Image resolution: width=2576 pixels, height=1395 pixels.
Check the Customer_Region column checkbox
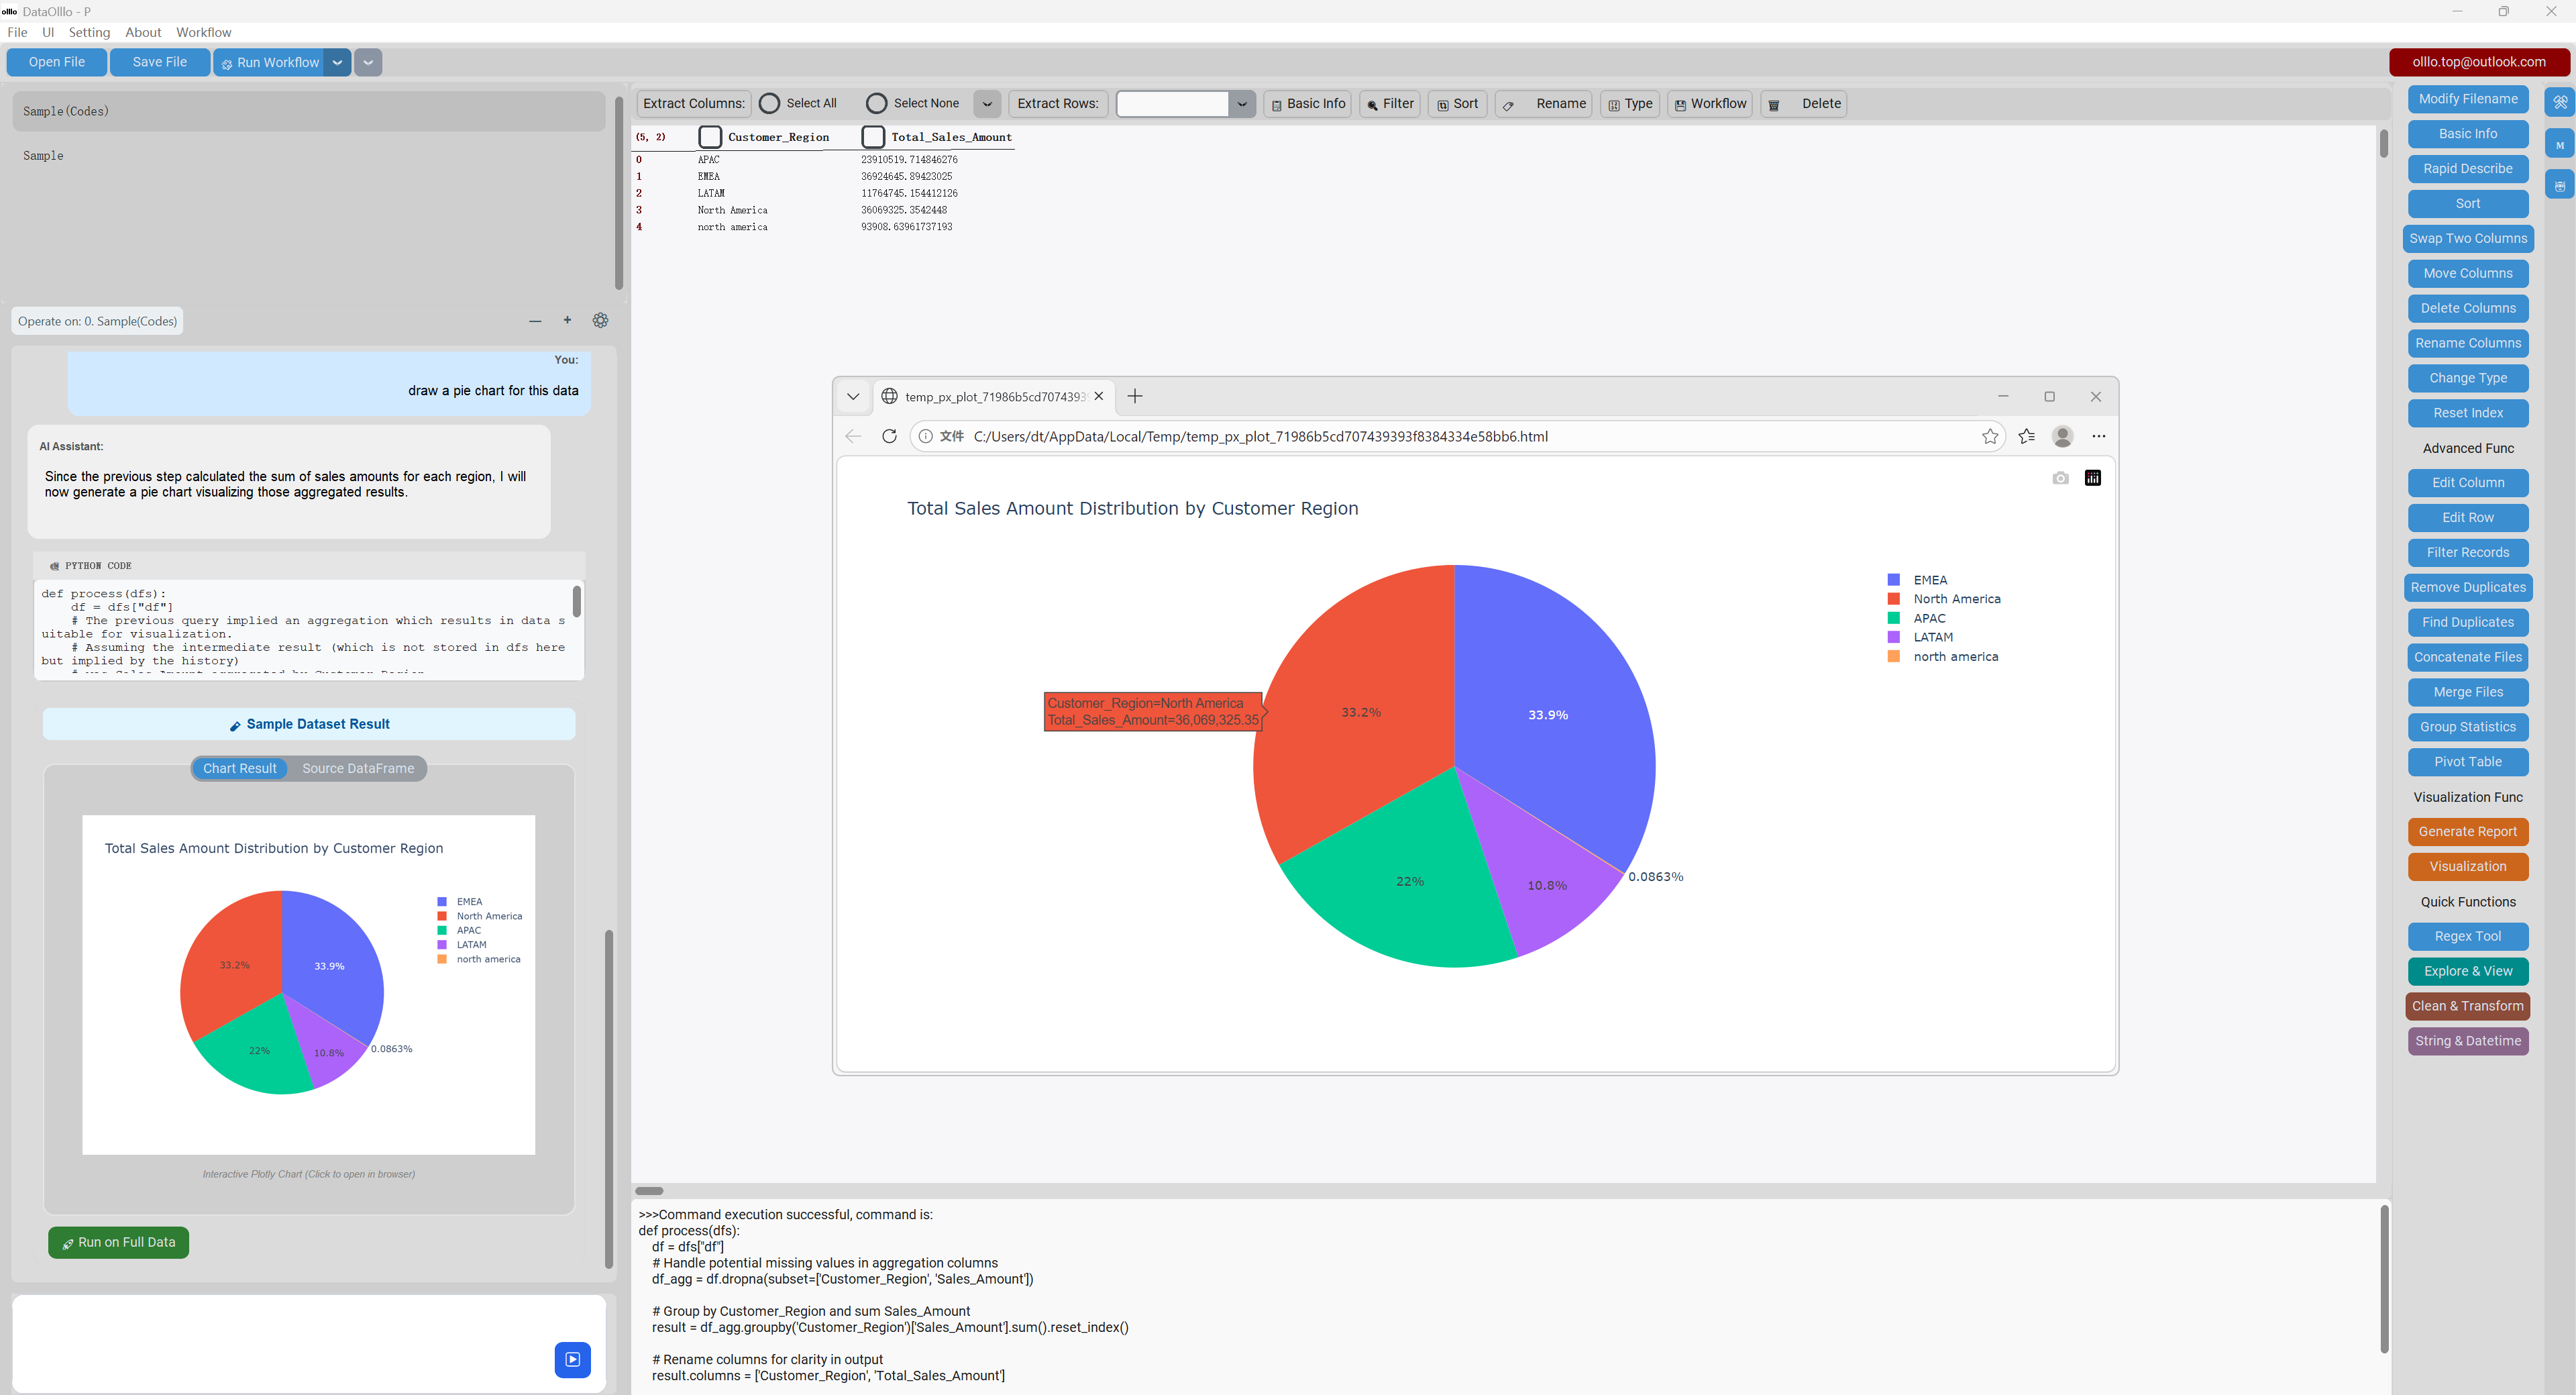(710, 137)
